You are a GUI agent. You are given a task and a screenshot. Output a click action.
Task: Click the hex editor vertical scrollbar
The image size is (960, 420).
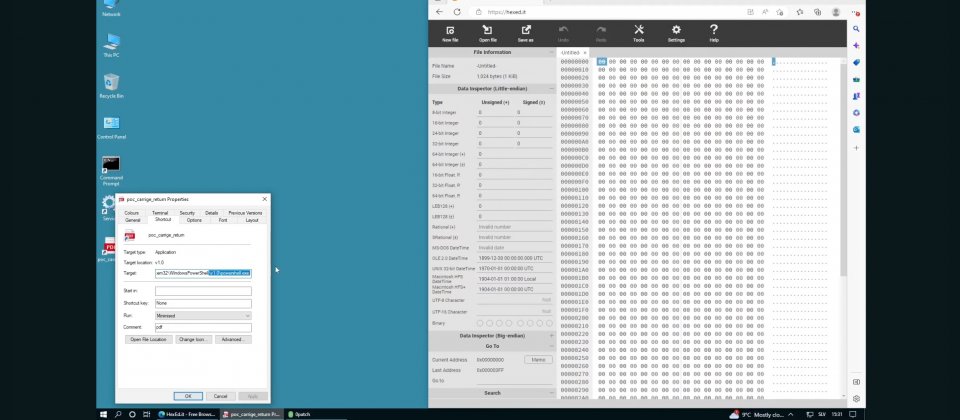coord(842,230)
